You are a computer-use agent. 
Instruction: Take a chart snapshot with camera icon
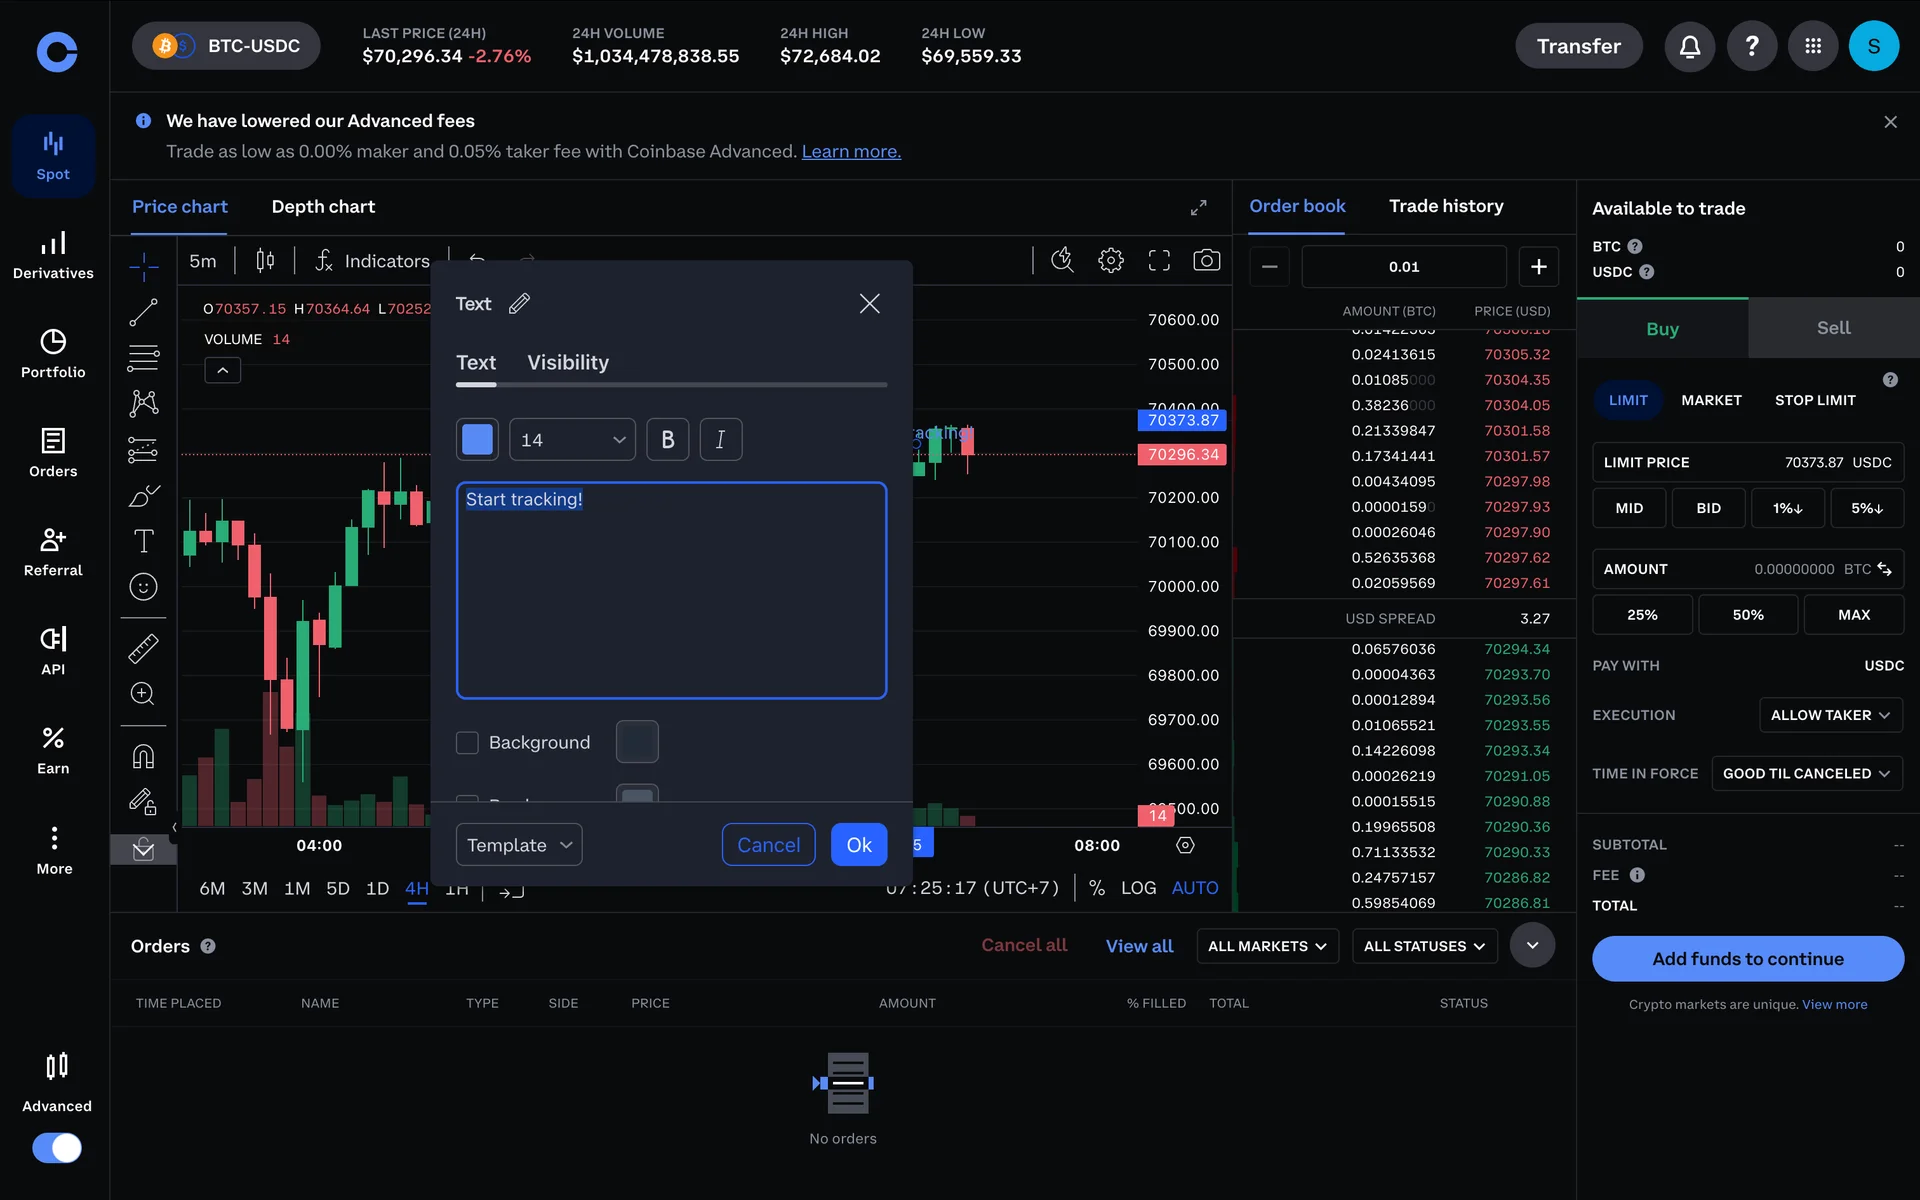[x=1206, y=261]
